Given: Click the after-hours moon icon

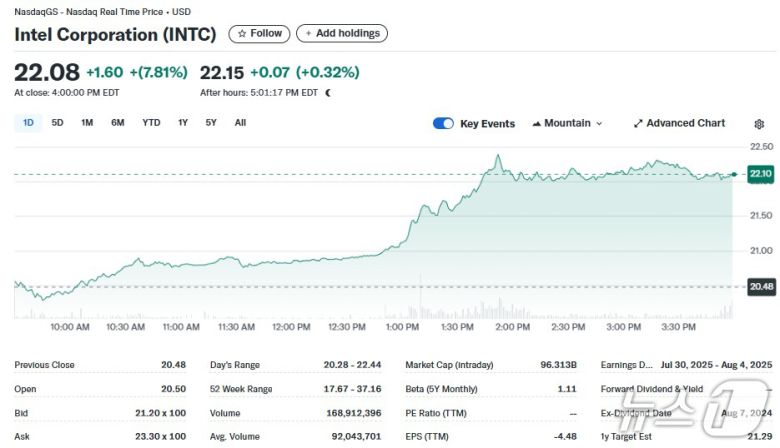Looking at the screenshot, I should pos(328,93).
